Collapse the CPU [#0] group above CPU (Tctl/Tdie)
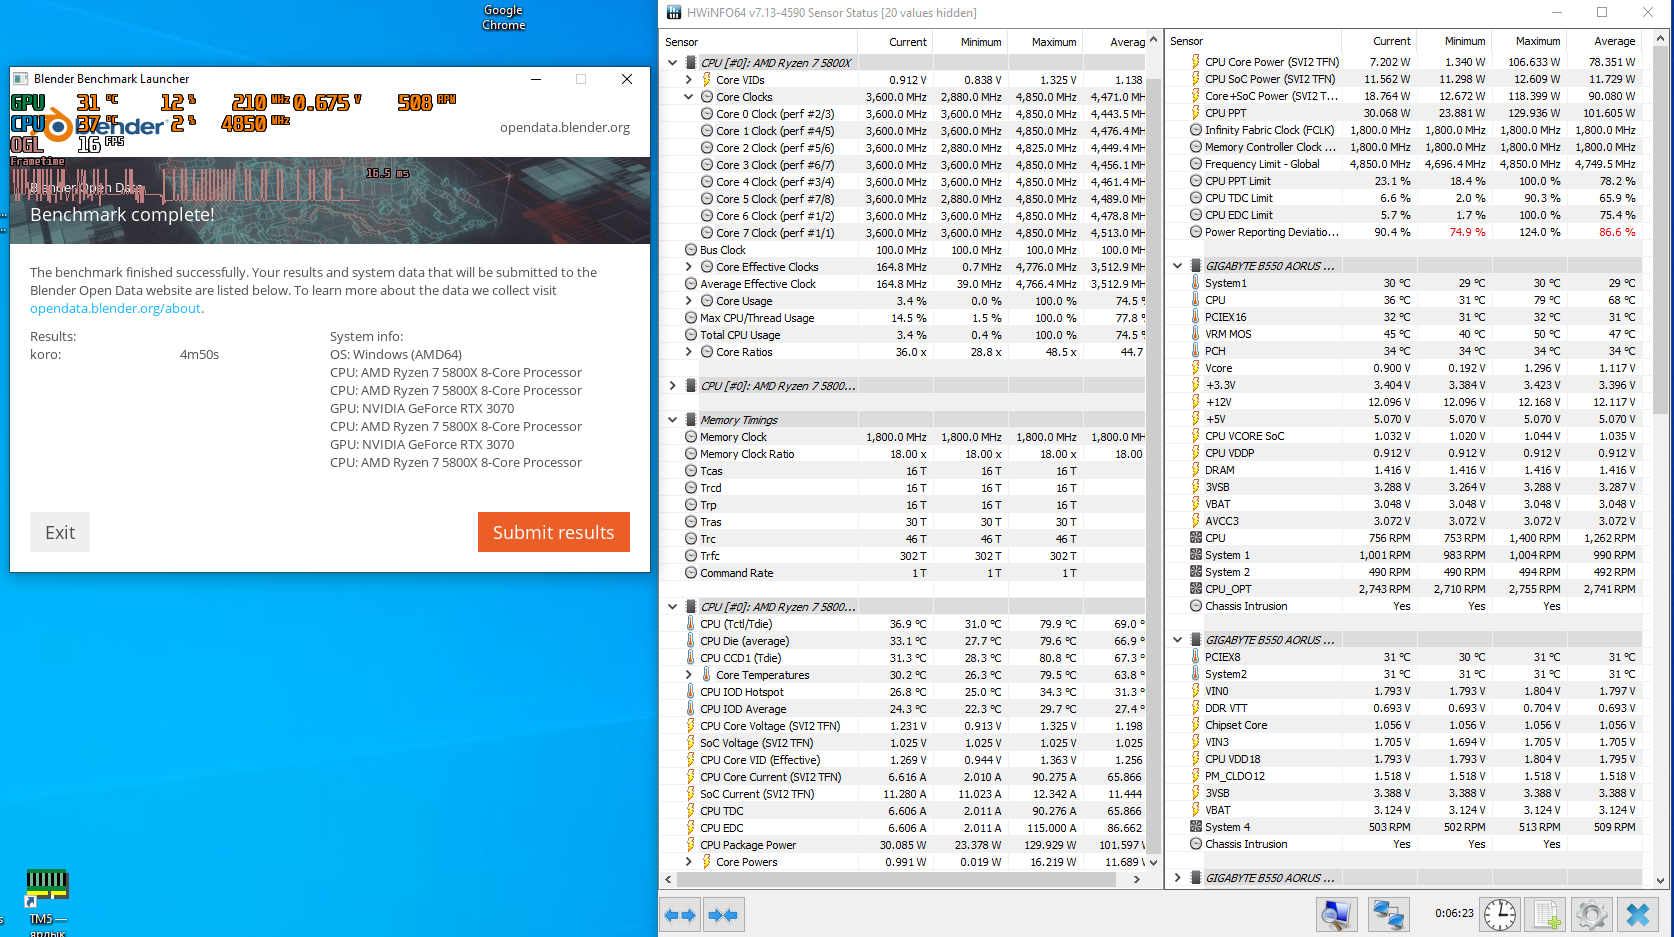The image size is (1674, 937). [x=673, y=607]
